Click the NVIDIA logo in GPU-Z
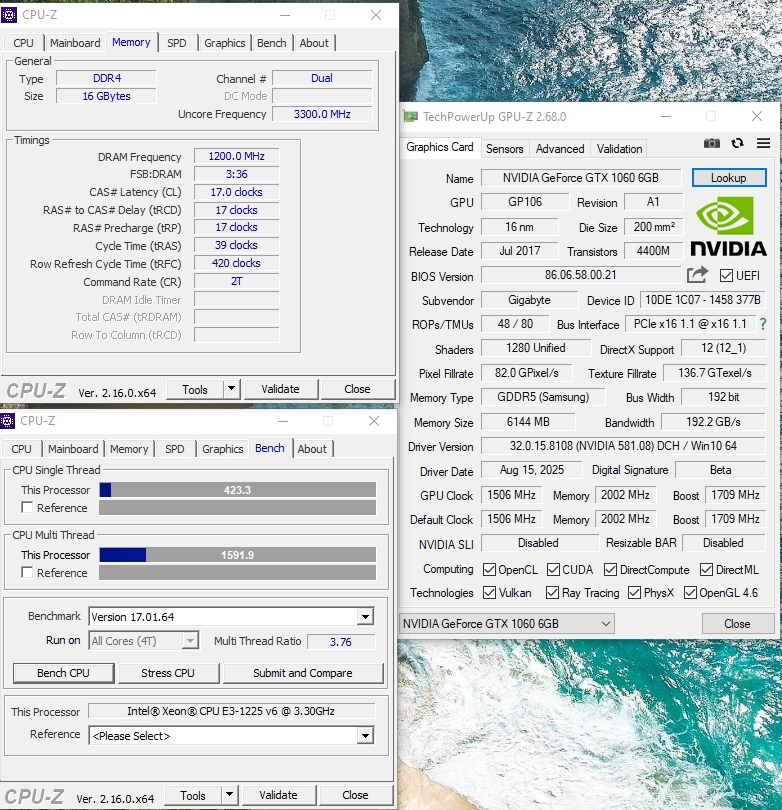Image resolution: width=782 pixels, height=810 pixels. (728, 227)
